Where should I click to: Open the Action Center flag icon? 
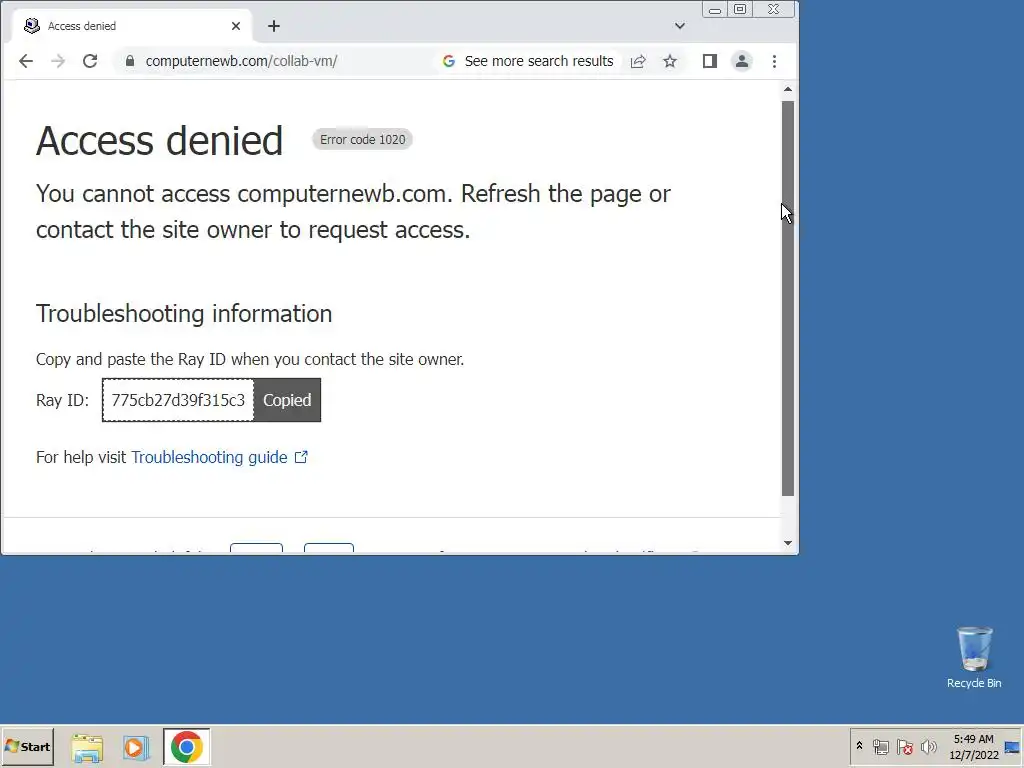coord(904,746)
